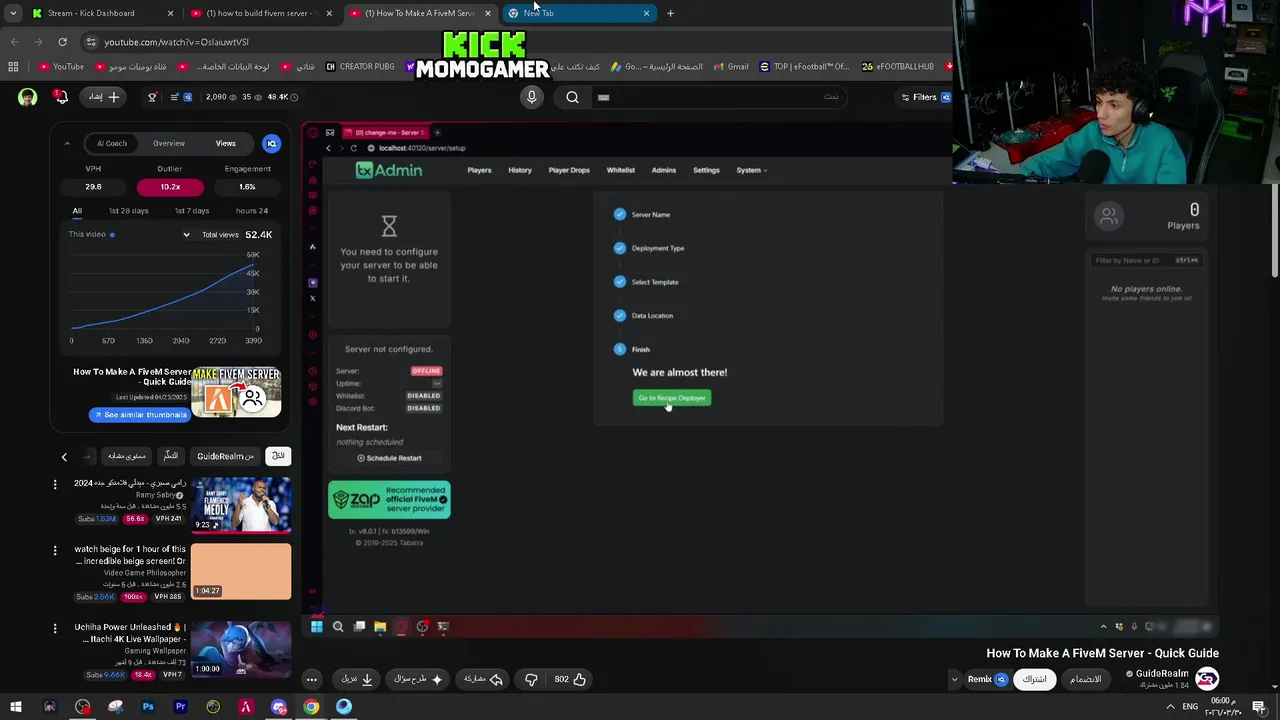Open the Ramy Sabry Flamenco Medley thumbnail
Viewport: 1280px width, 720px height.
(x=241, y=505)
